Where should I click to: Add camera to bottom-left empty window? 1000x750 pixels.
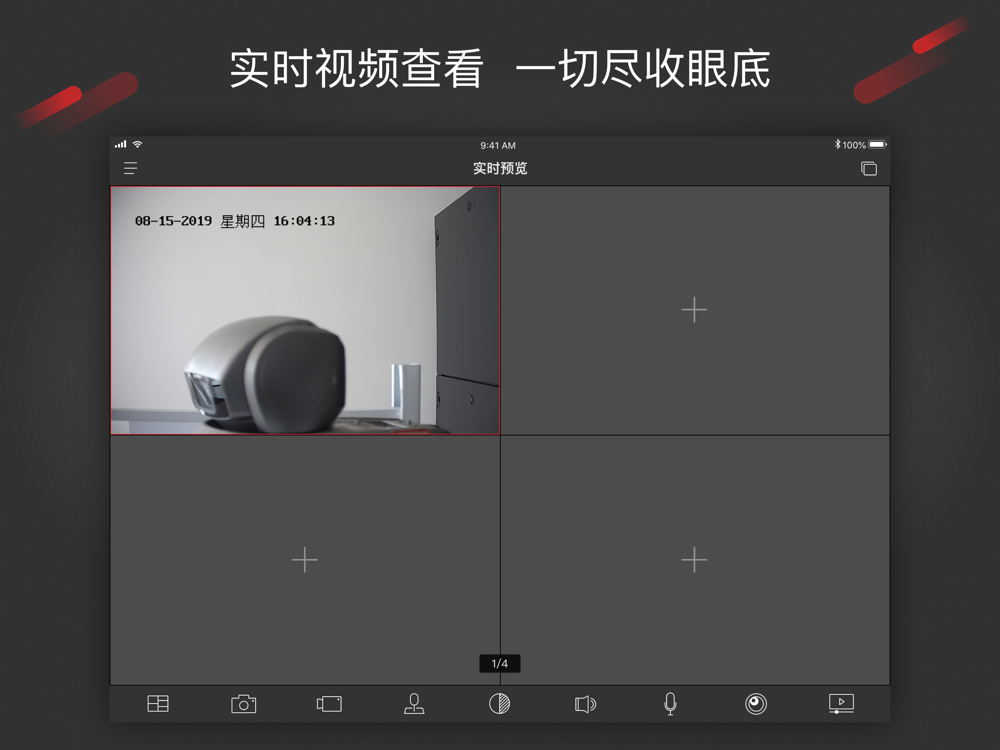305,560
